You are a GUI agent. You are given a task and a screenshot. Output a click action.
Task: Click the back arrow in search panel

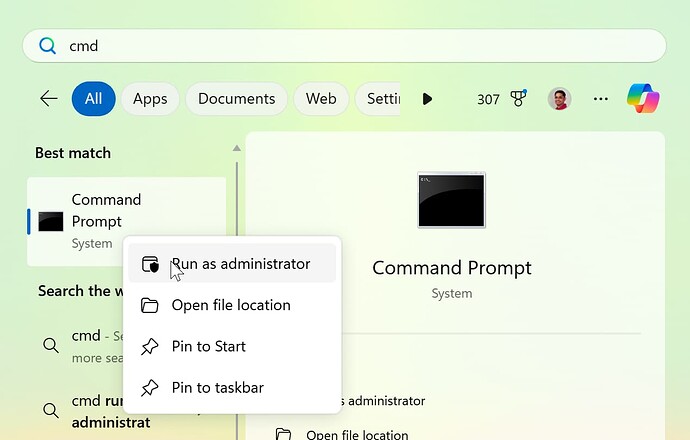tap(48, 98)
